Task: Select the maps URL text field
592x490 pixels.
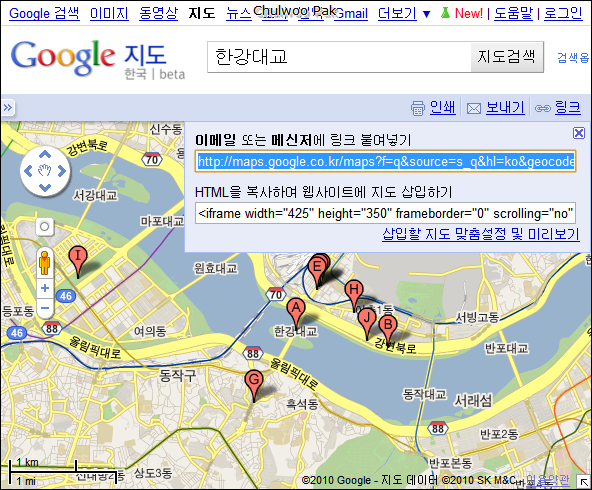Action: click(385, 162)
